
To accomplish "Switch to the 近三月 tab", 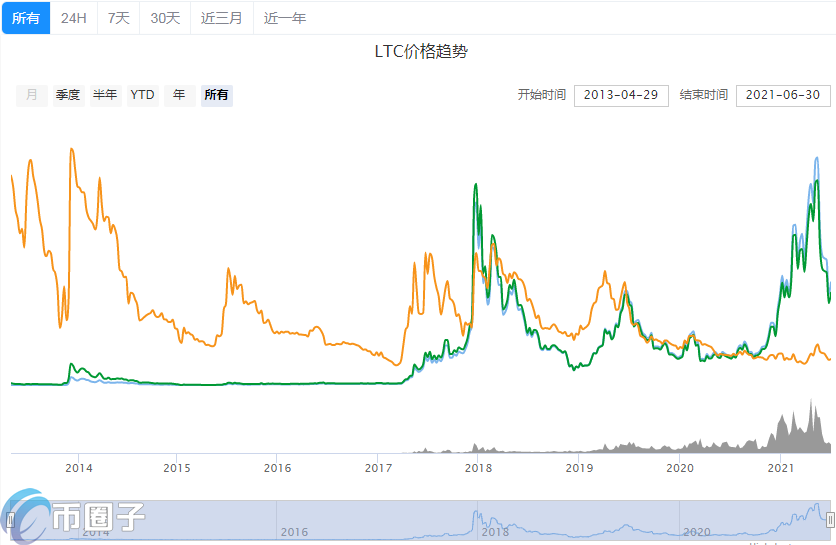I will [221, 18].
